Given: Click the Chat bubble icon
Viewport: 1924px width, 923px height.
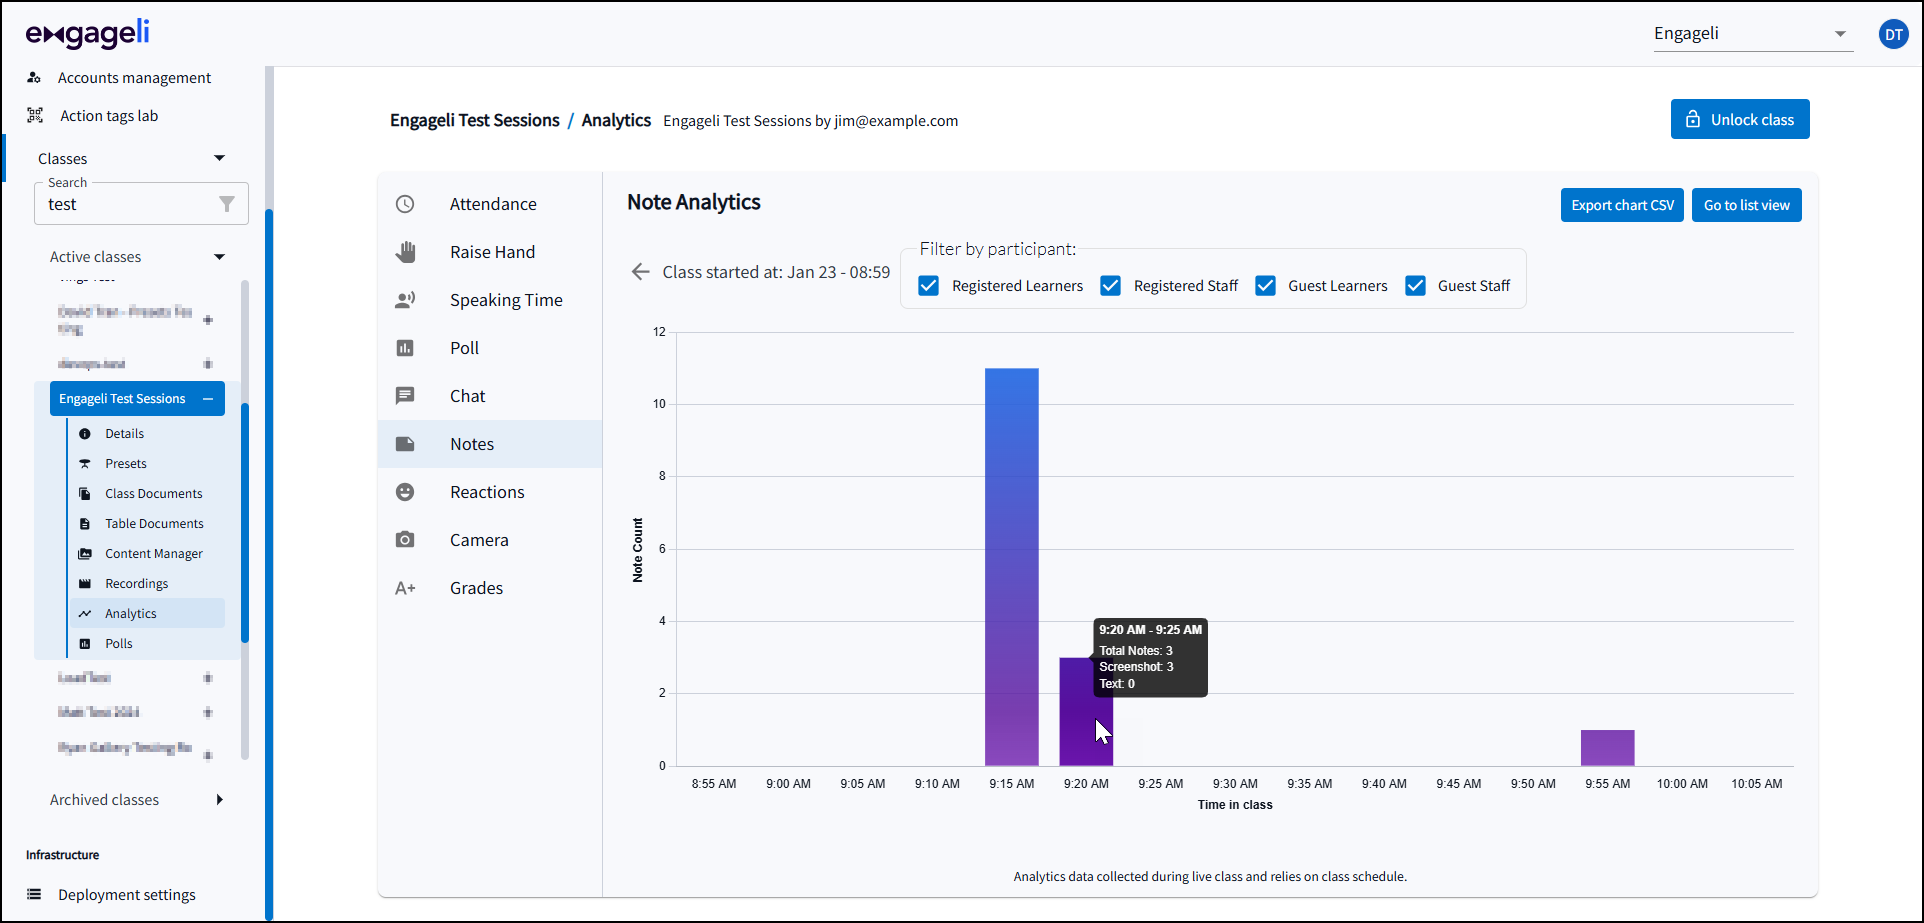Looking at the screenshot, I should [405, 396].
